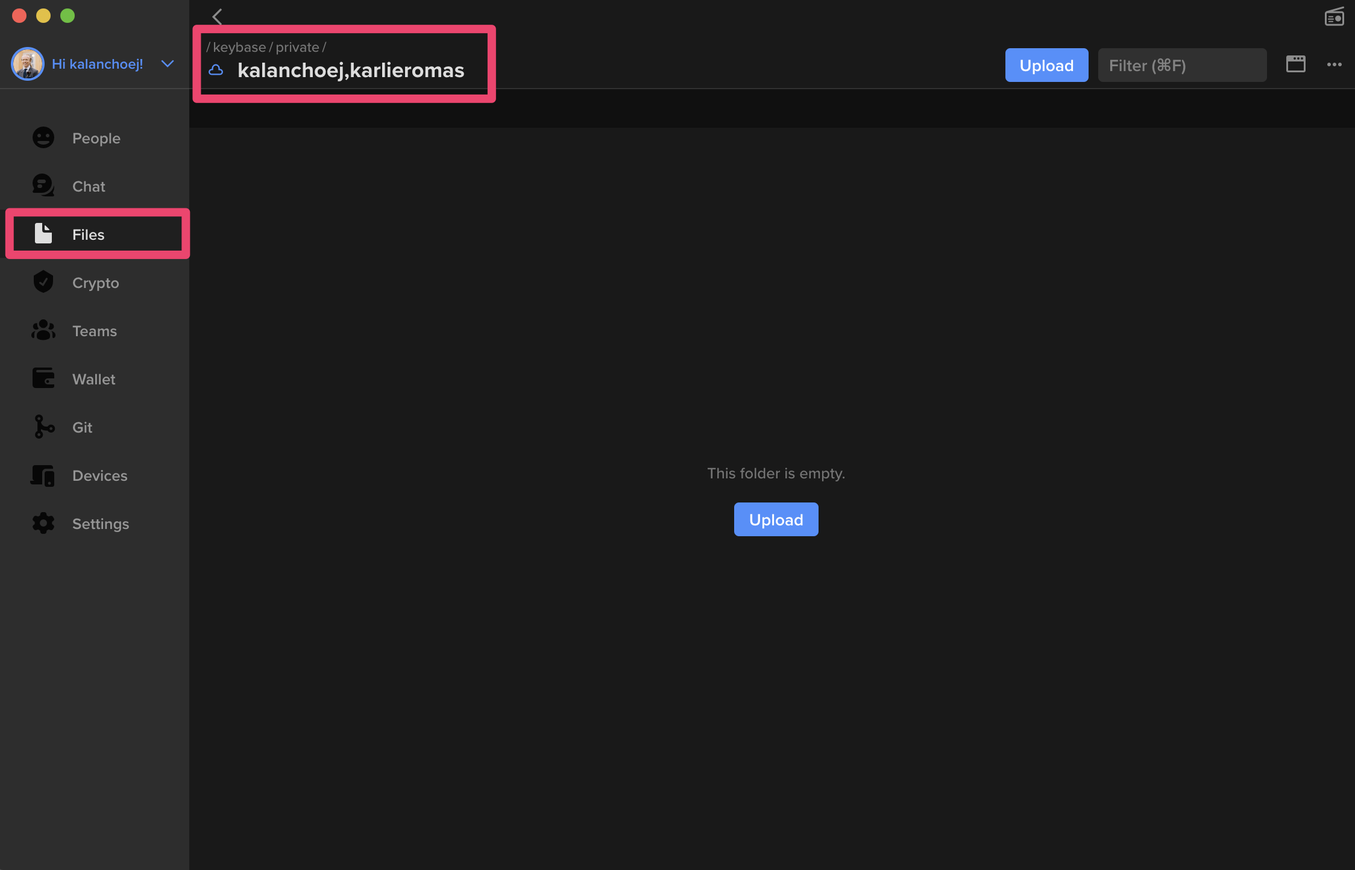This screenshot has height=870, width=1355.
Task: Maximize the window with the green button
Action: pyautogui.click(x=67, y=16)
